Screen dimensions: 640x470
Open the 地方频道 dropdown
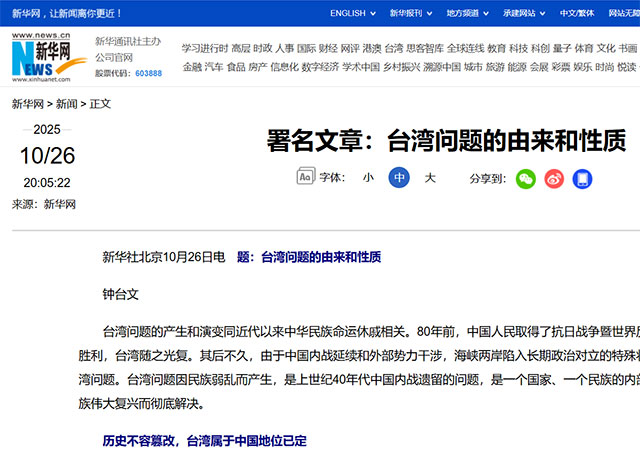pyautogui.click(x=468, y=14)
